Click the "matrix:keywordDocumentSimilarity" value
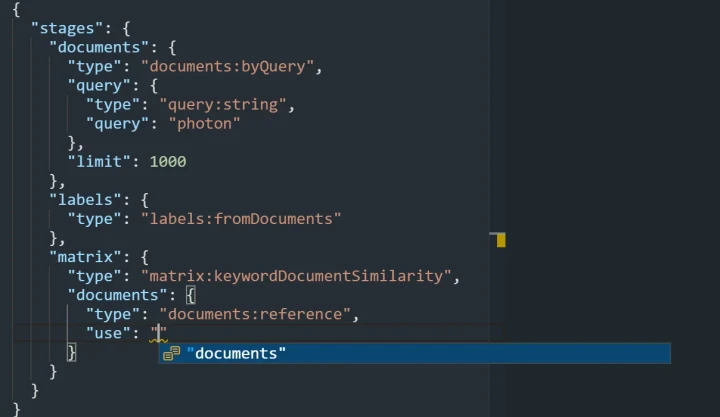The width and height of the screenshot is (720, 417). tap(296, 276)
